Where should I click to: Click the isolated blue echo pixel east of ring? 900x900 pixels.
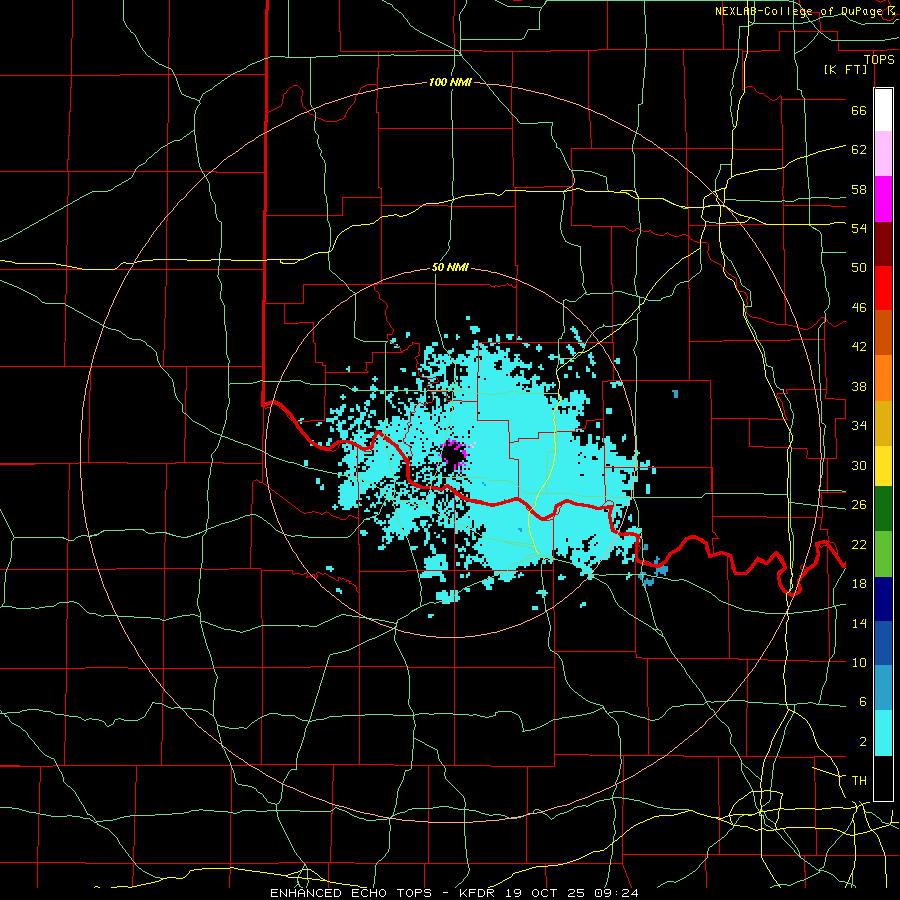[675, 394]
